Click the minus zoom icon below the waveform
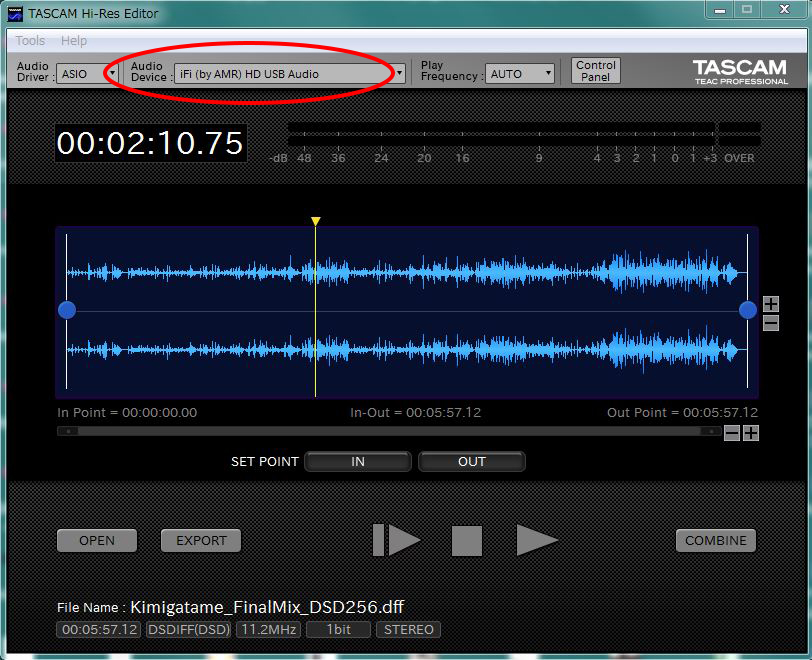The height and width of the screenshot is (660, 812). (732, 432)
